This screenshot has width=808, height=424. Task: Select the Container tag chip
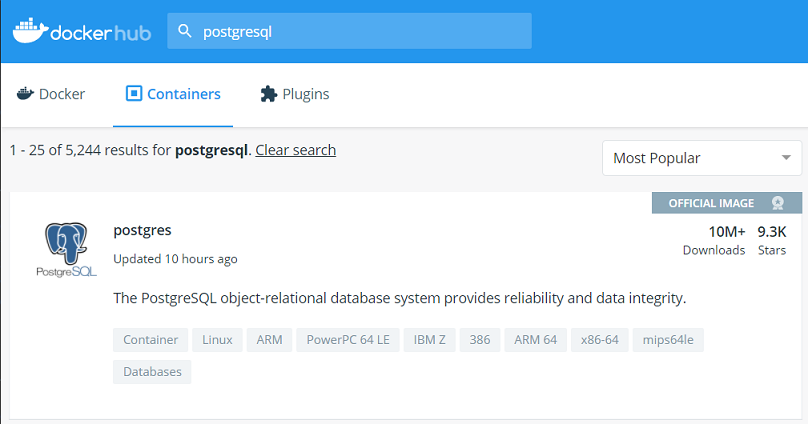(150, 340)
